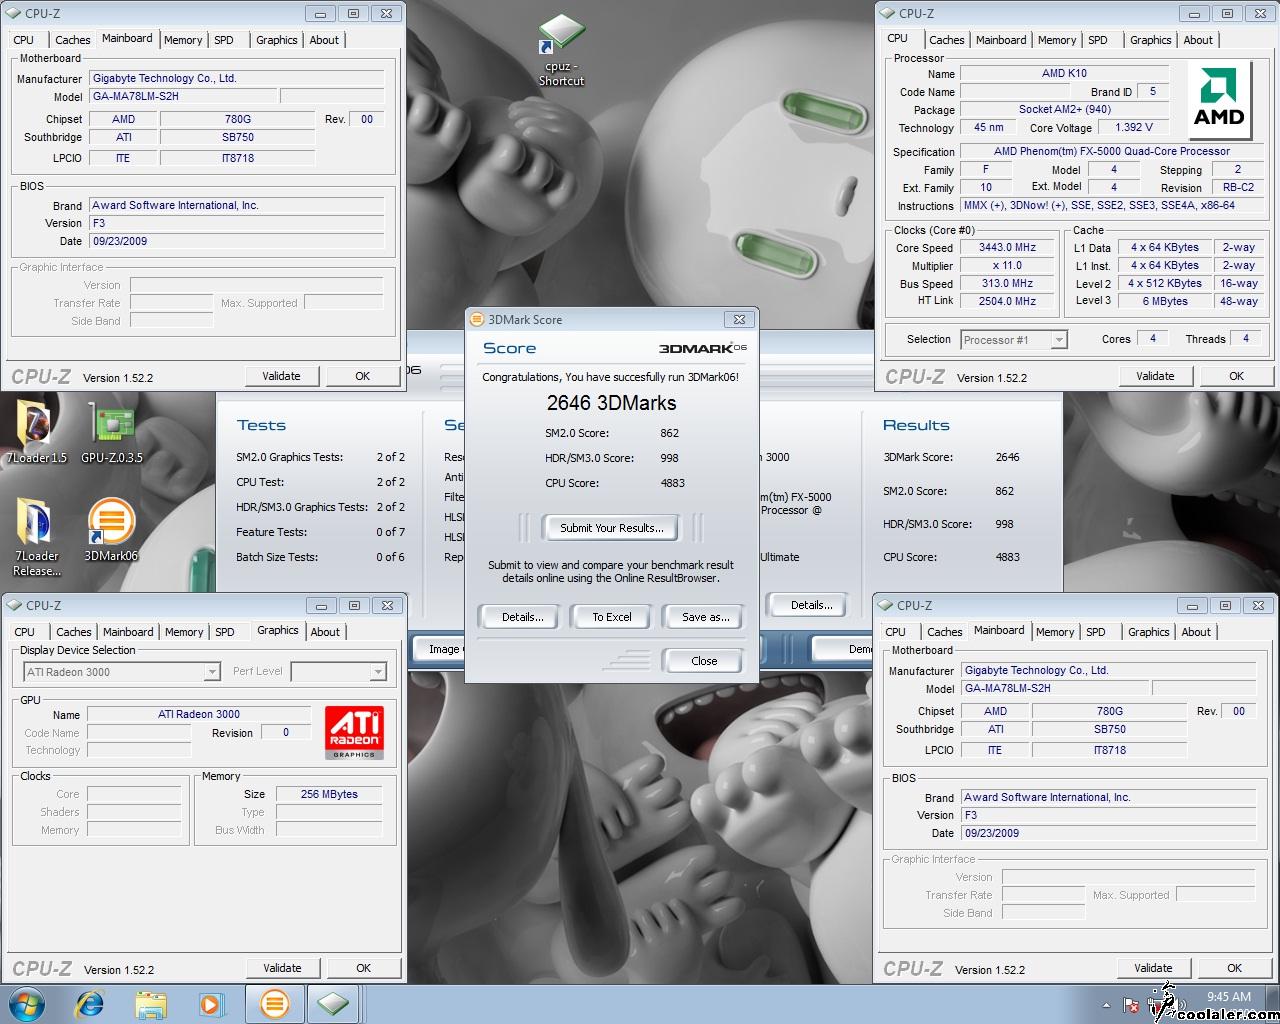Open Memory tab in the ATI Radeon 3000 window
Image resolution: width=1280 pixels, height=1024 pixels.
(184, 632)
